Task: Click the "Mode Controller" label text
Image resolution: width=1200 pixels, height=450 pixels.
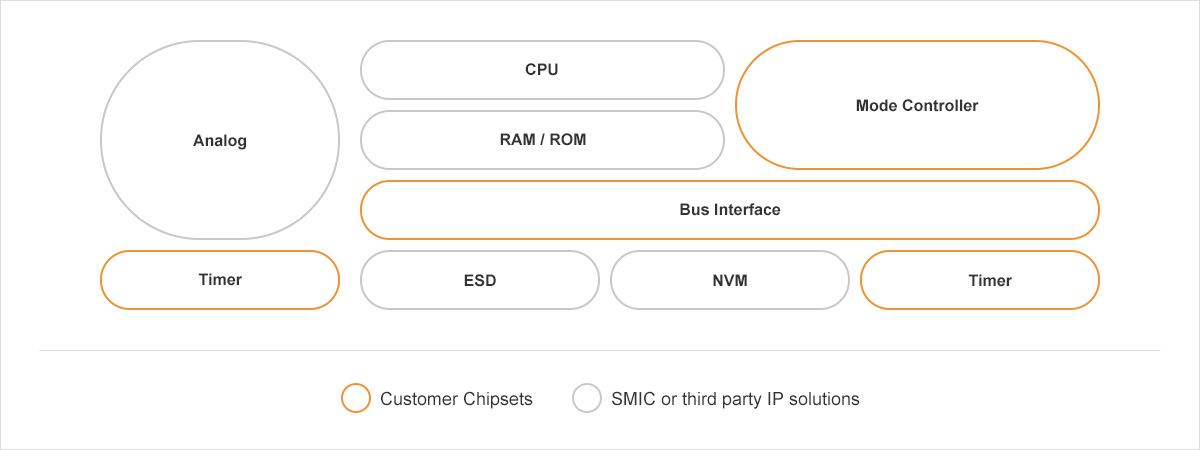Action: pos(917,105)
